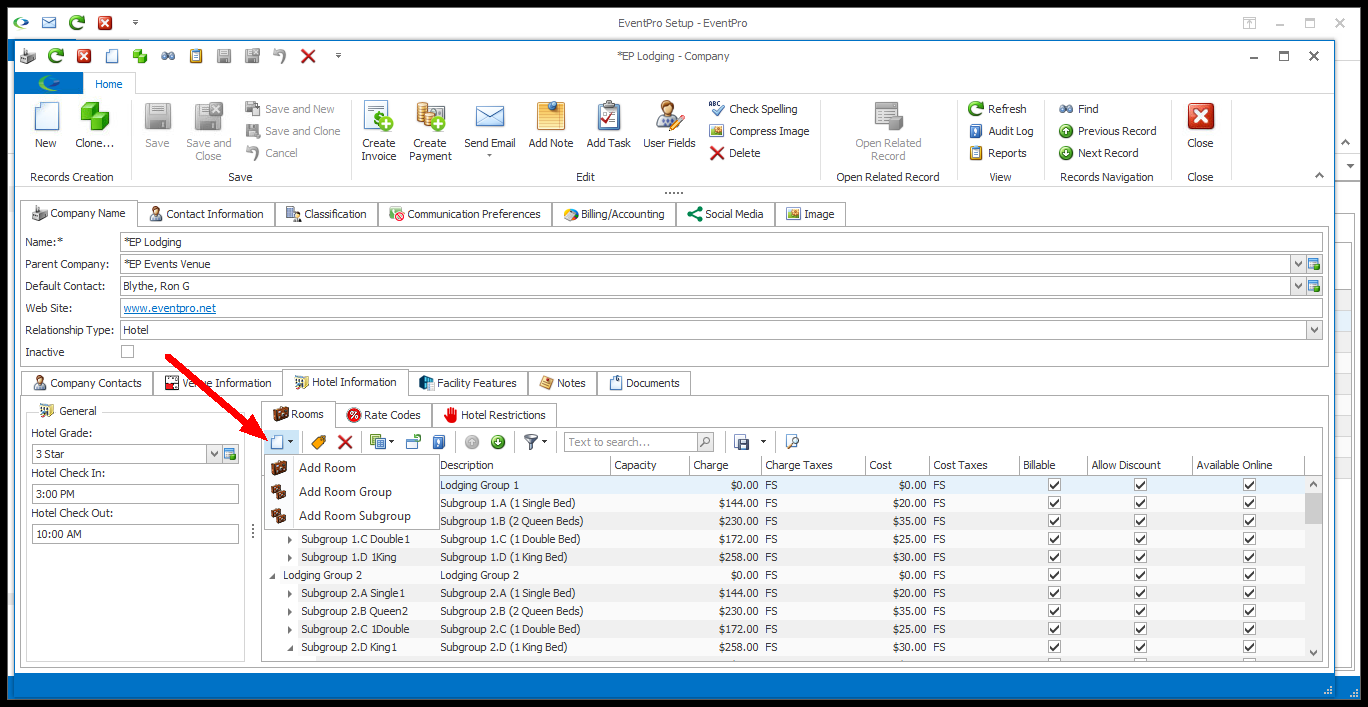Click the binoculars icon in quick access toolbar
Image resolution: width=1368 pixels, height=707 pixels.
[x=168, y=56]
